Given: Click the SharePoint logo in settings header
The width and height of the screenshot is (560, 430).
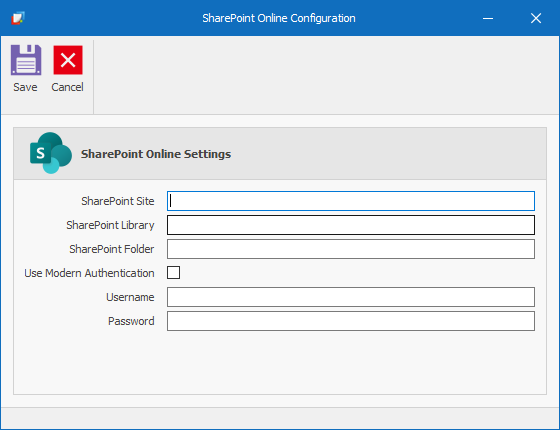Looking at the screenshot, I should click(x=51, y=153).
